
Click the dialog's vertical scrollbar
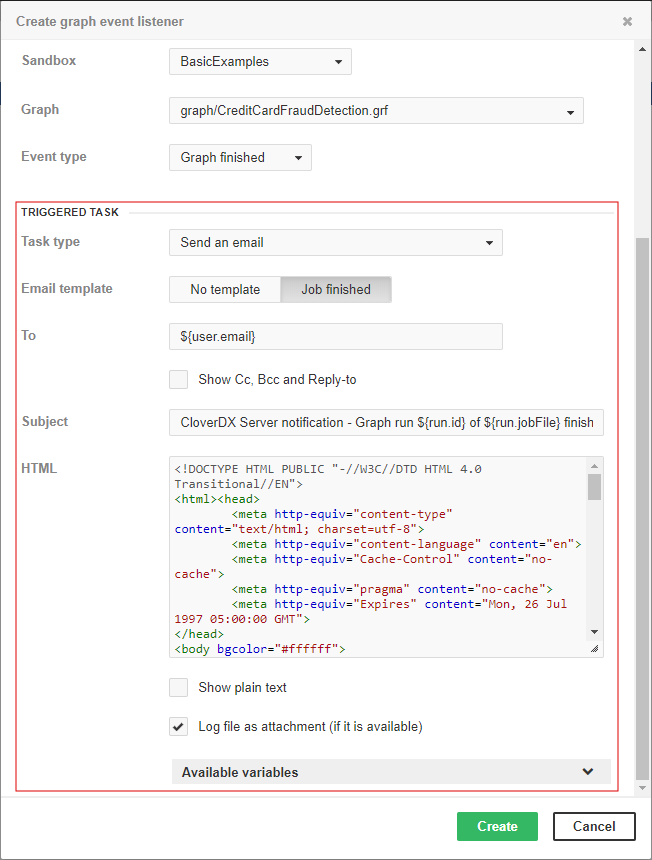pyautogui.click(x=641, y=400)
